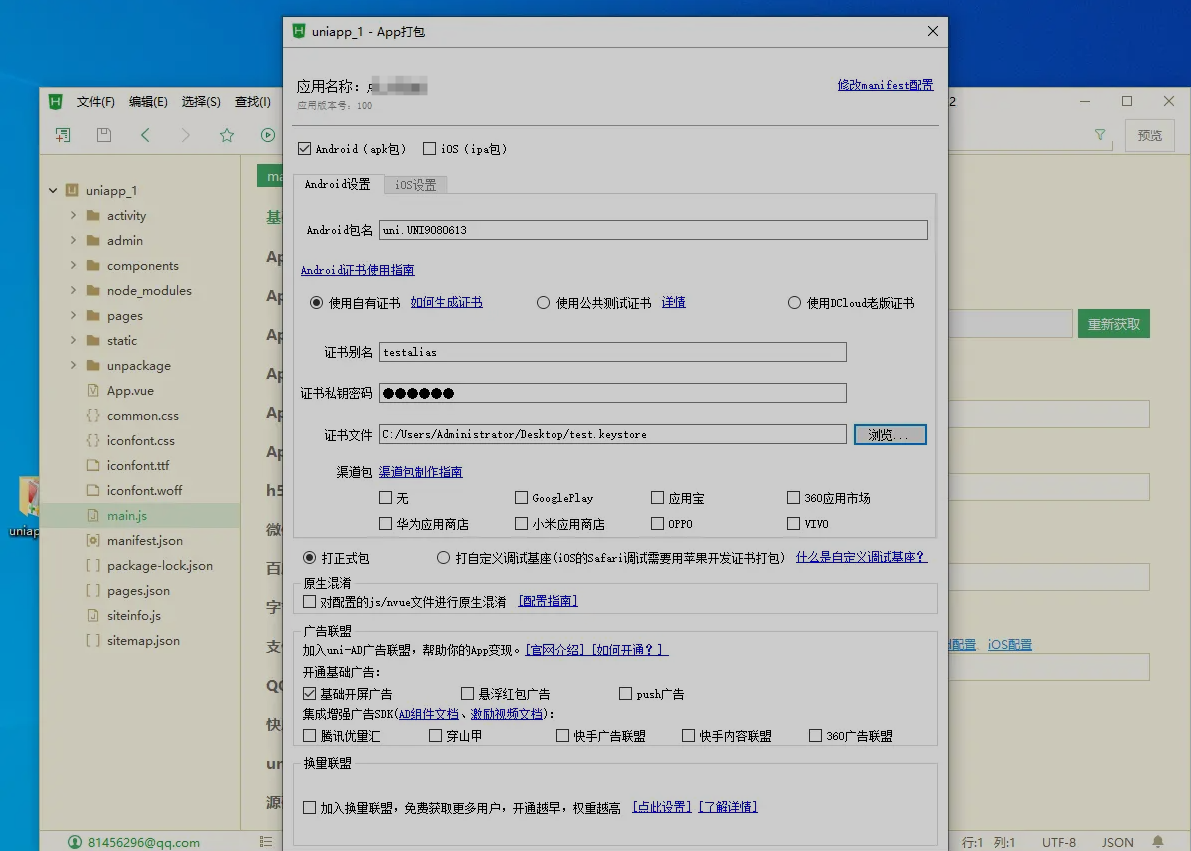Click the 浏览... browse button
1191x851 pixels.
tap(890, 435)
